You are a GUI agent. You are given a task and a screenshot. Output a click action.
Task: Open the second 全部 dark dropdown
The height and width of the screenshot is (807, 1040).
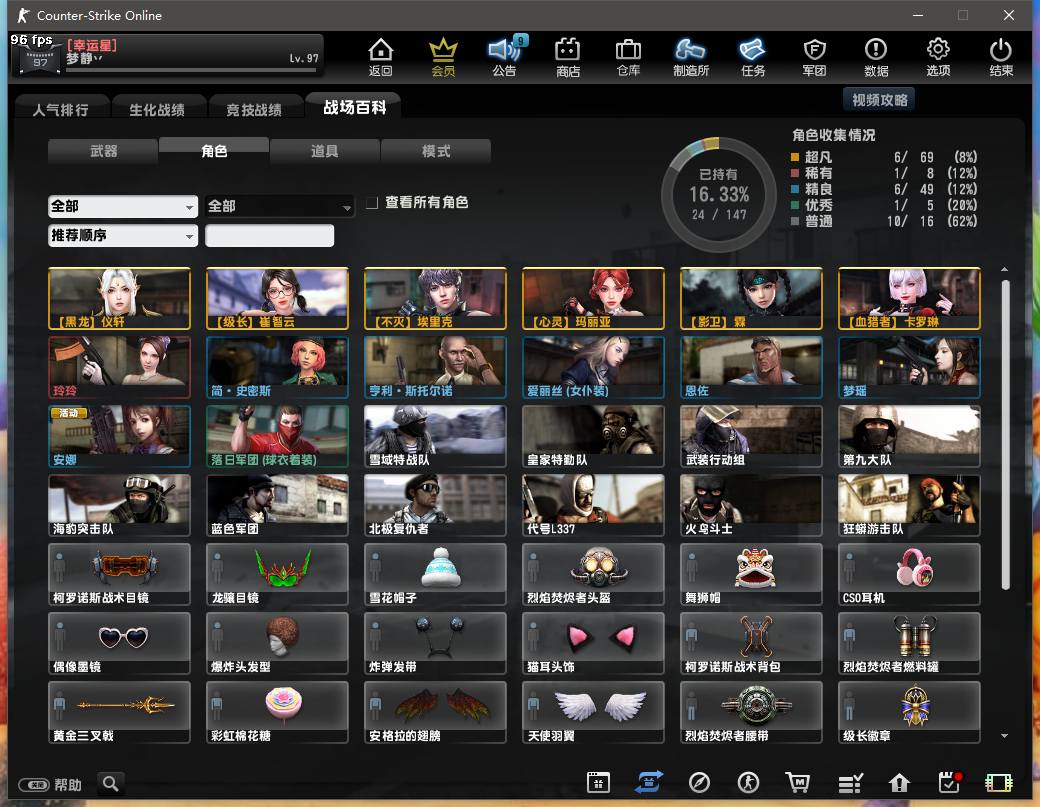pyautogui.click(x=280, y=206)
